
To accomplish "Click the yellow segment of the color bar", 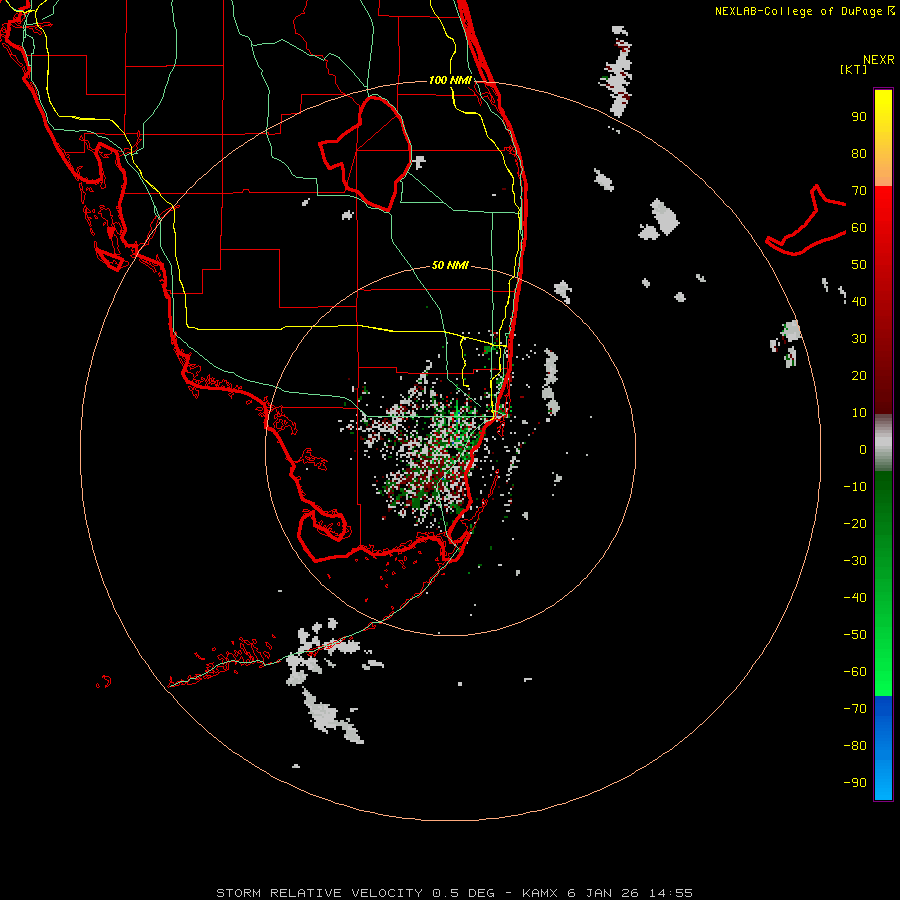I will tap(883, 138).
